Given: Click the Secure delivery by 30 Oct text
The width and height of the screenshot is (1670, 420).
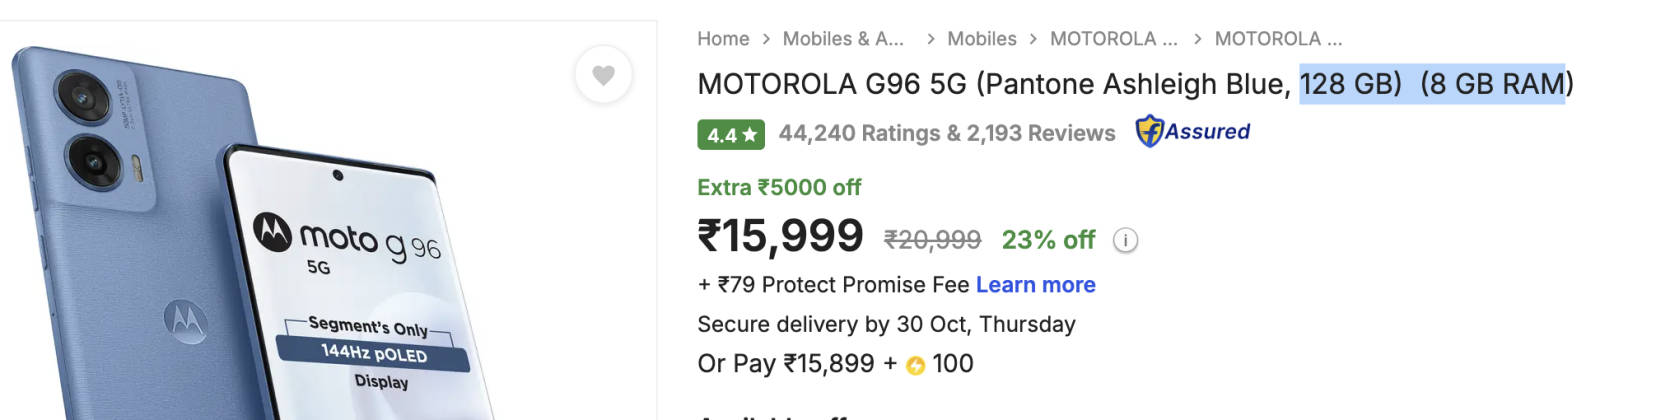Looking at the screenshot, I should [886, 324].
